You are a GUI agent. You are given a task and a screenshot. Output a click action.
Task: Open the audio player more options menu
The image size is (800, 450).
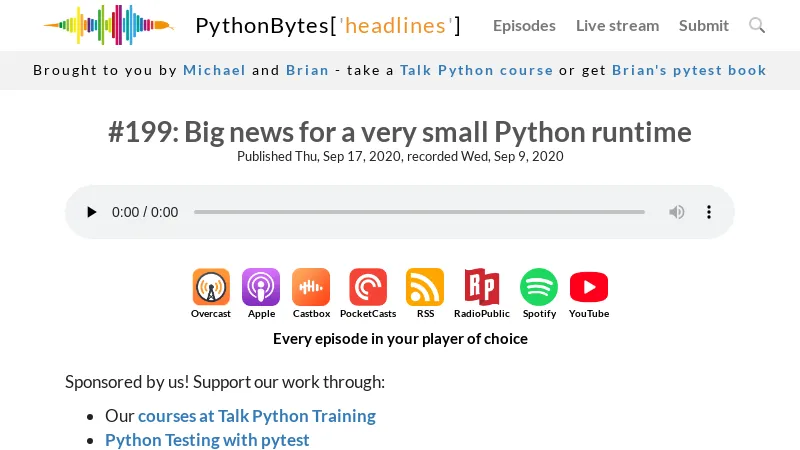click(x=709, y=212)
